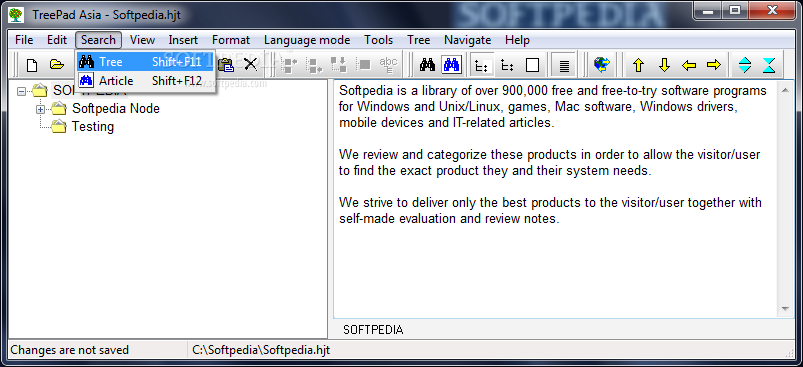Click the yellow left arrow icon
Viewport: 803px width, 367px height.
coord(689,65)
